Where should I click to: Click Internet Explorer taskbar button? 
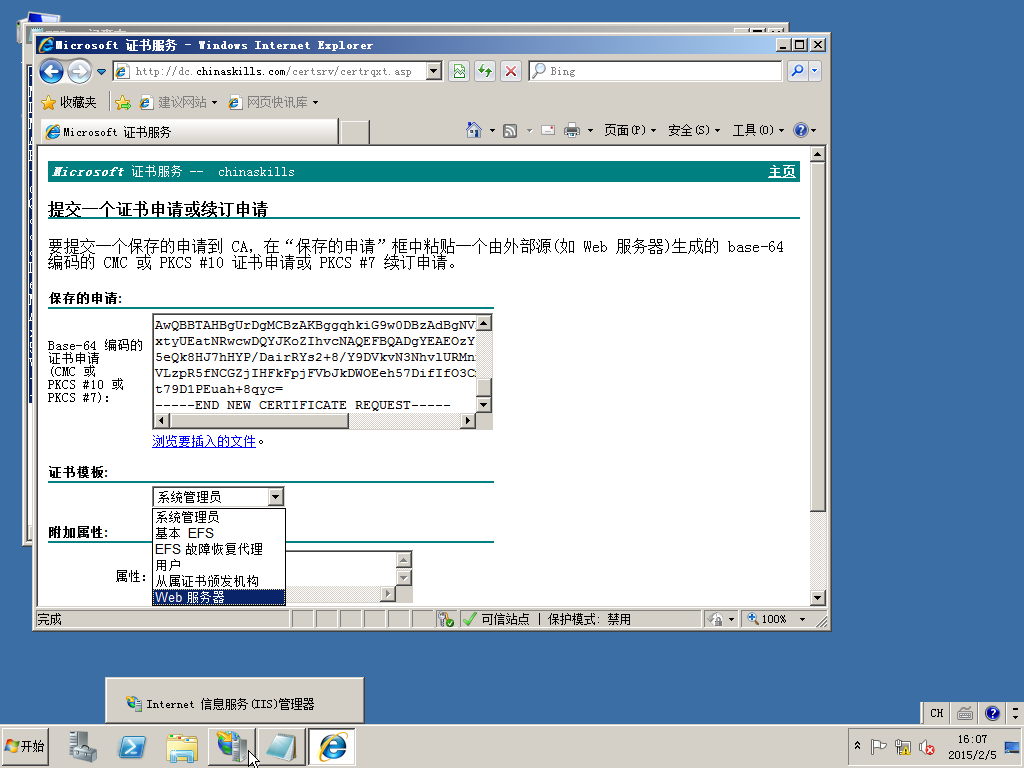point(332,746)
